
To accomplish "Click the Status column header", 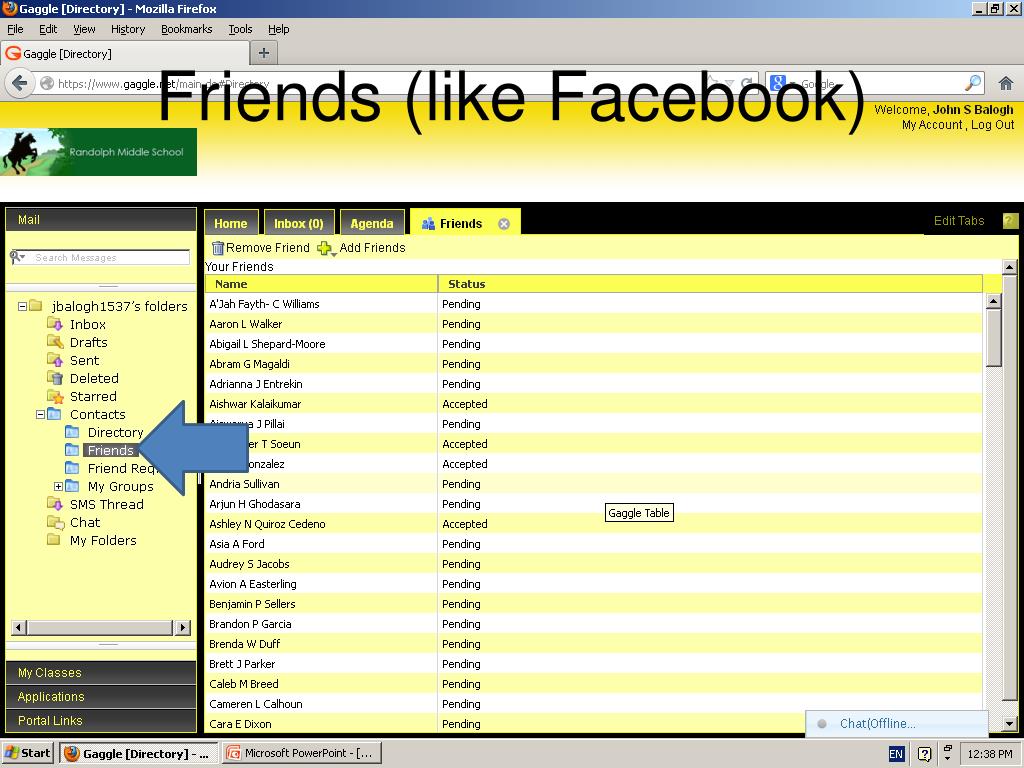I will tap(710, 284).
